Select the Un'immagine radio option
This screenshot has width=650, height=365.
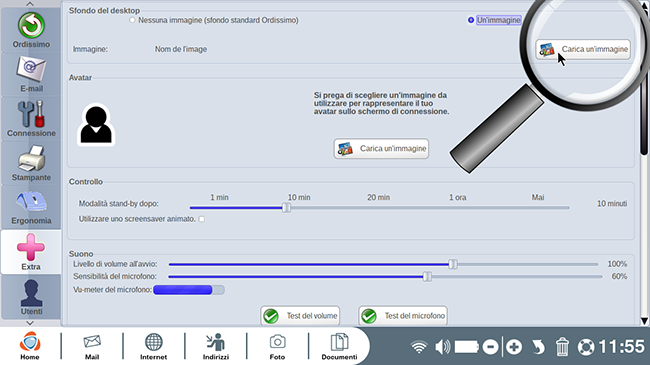click(x=471, y=20)
